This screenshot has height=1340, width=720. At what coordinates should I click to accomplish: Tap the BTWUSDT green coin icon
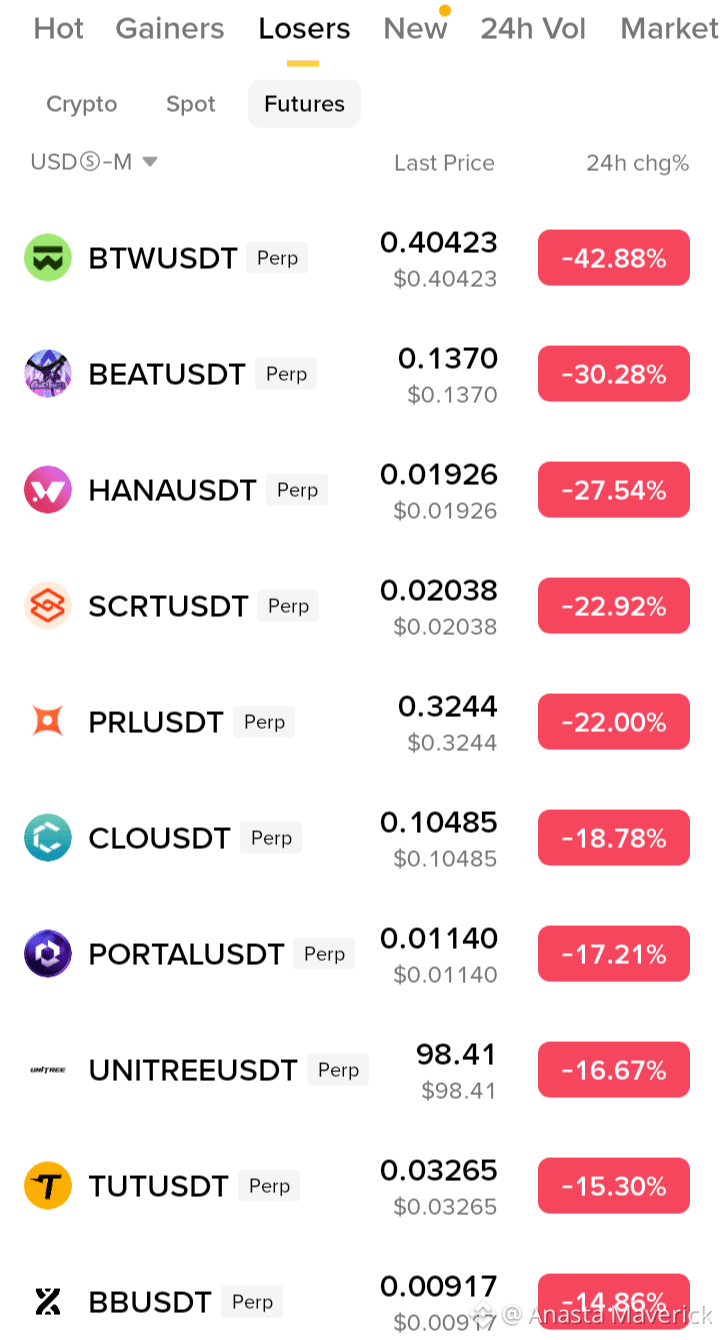[x=48, y=258]
